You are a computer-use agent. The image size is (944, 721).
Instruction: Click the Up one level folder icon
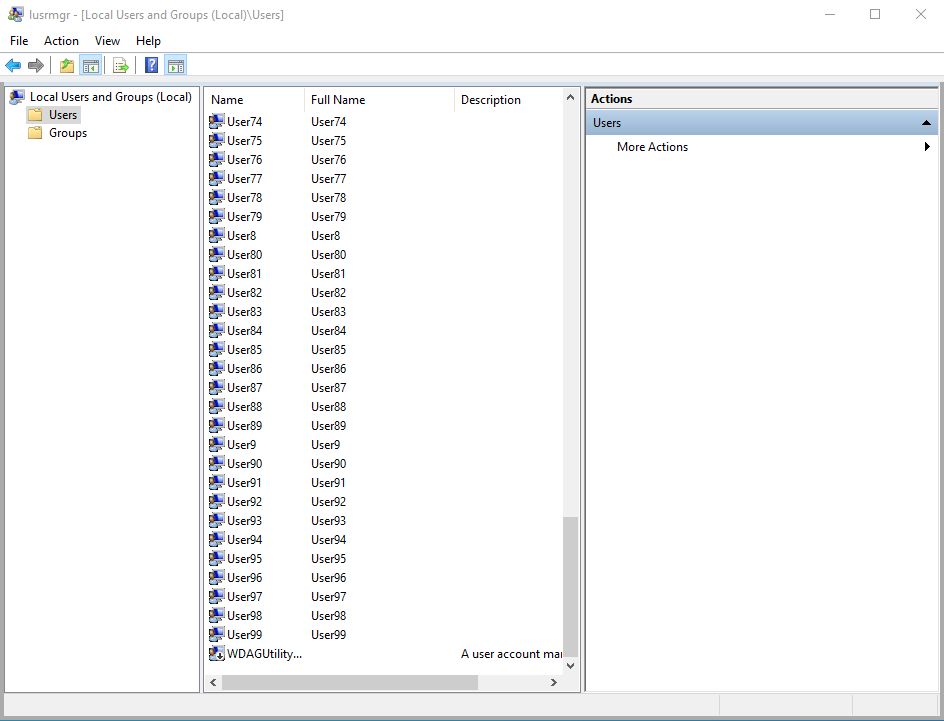click(x=67, y=66)
